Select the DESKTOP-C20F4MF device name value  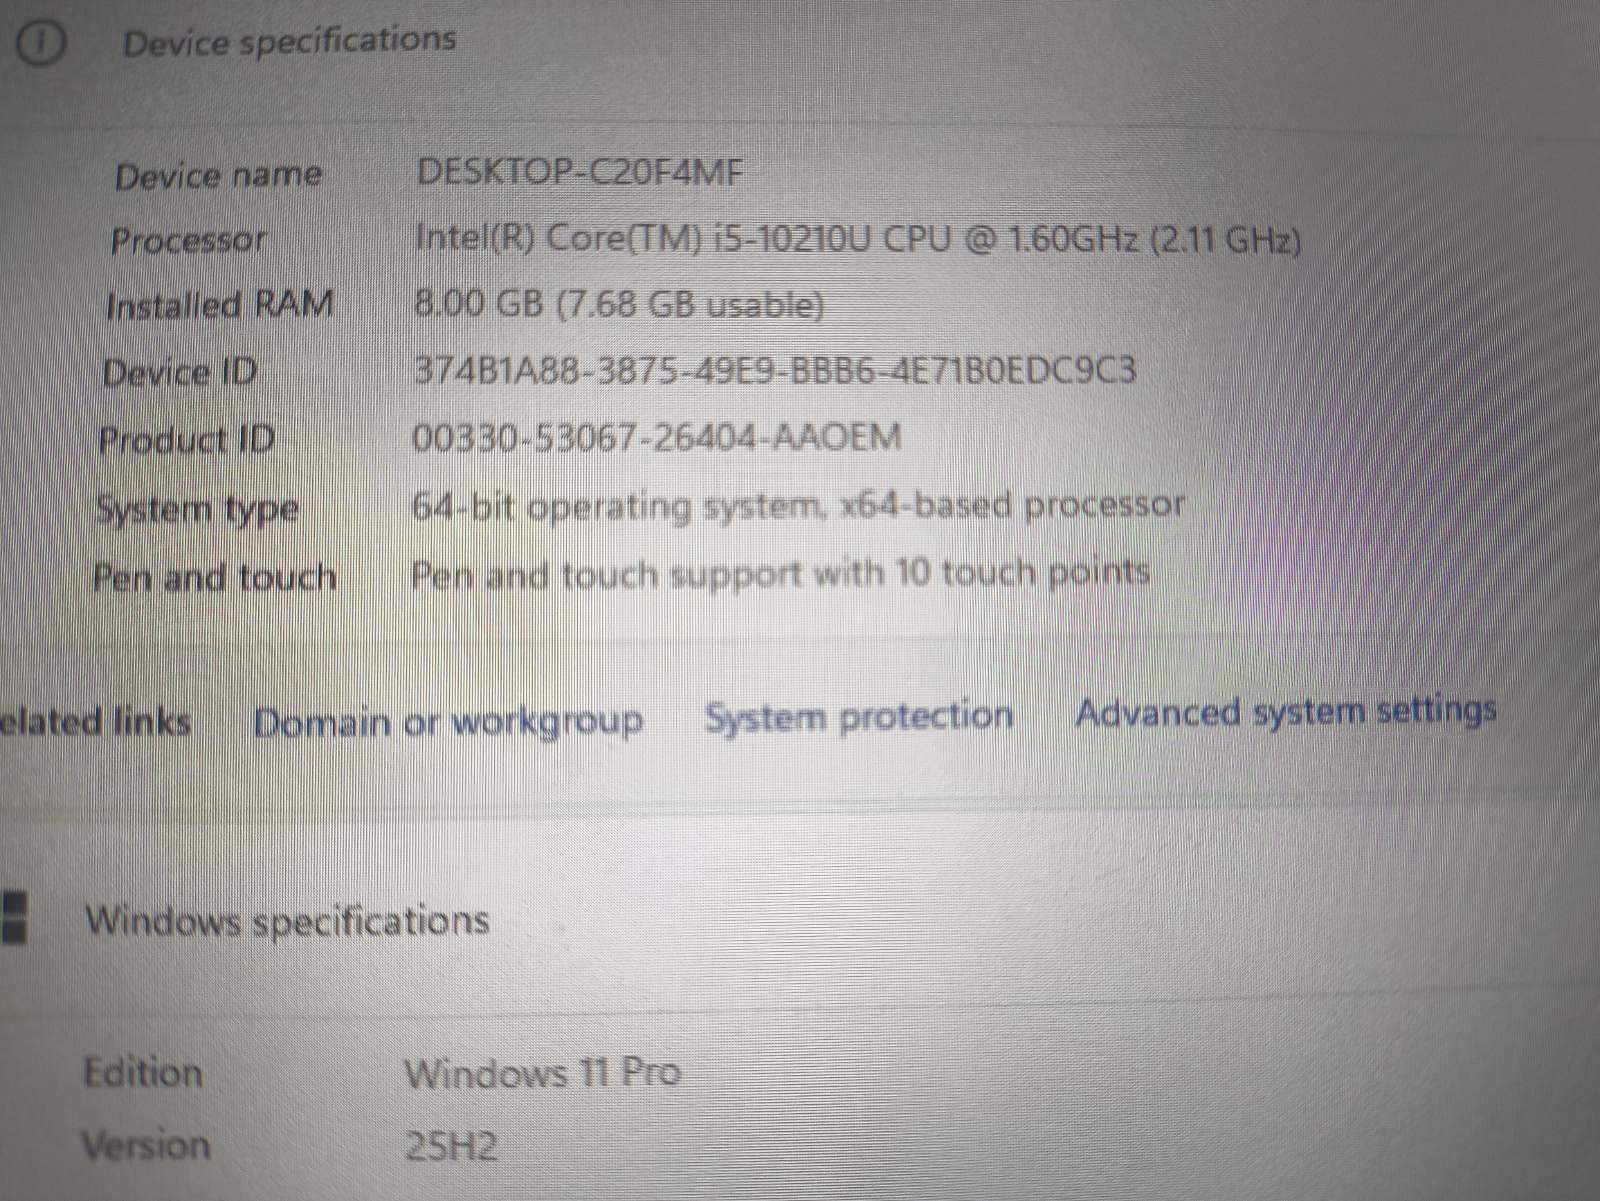click(x=580, y=173)
